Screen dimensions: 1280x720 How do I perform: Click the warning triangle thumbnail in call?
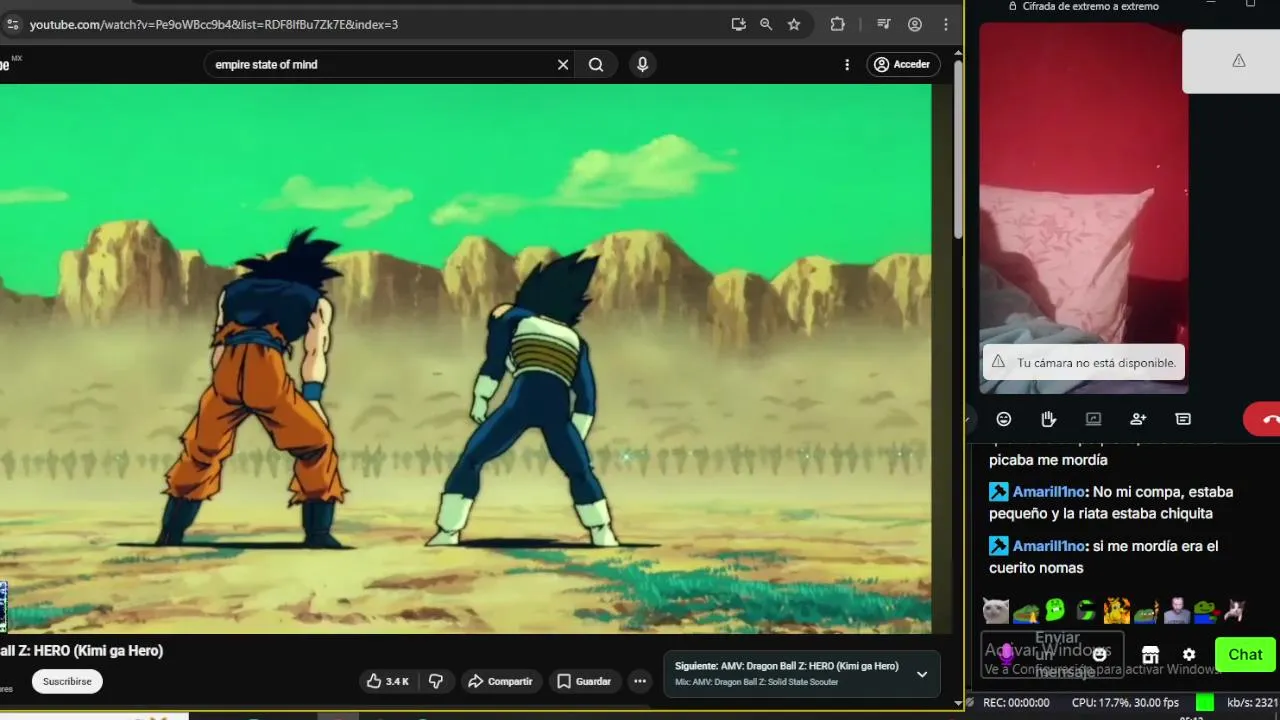pos(1232,61)
